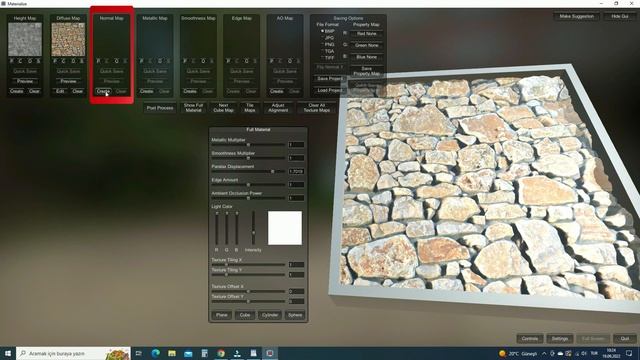The width and height of the screenshot is (640, 360).
Task: Open Google Chrome from the taskbar
Action: point(221,353)
